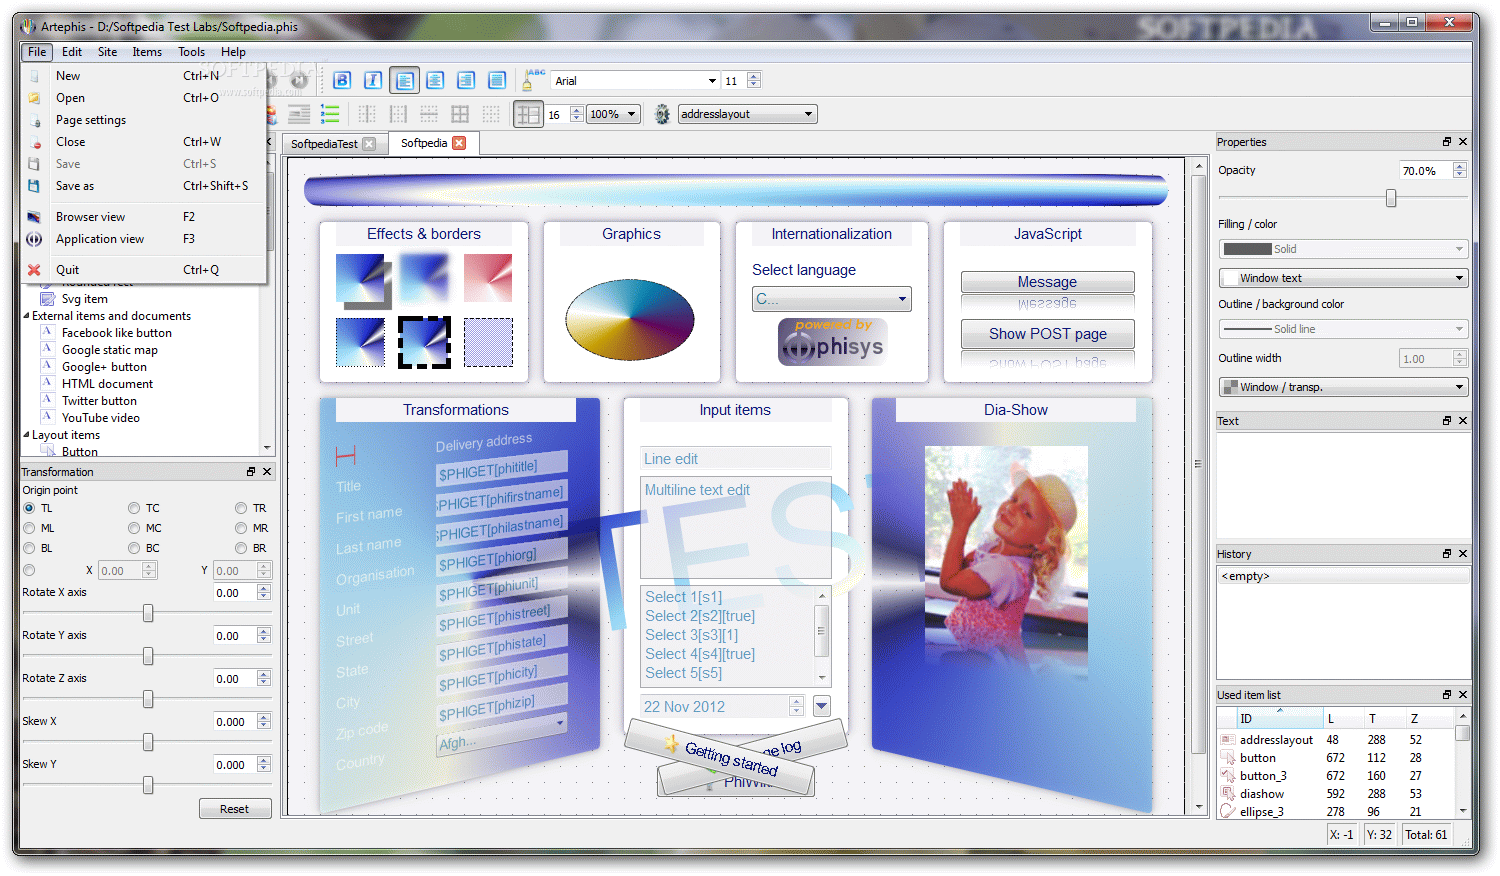
Task: Click the four-cell grid toolbar icon
Action: pos(460,114)
